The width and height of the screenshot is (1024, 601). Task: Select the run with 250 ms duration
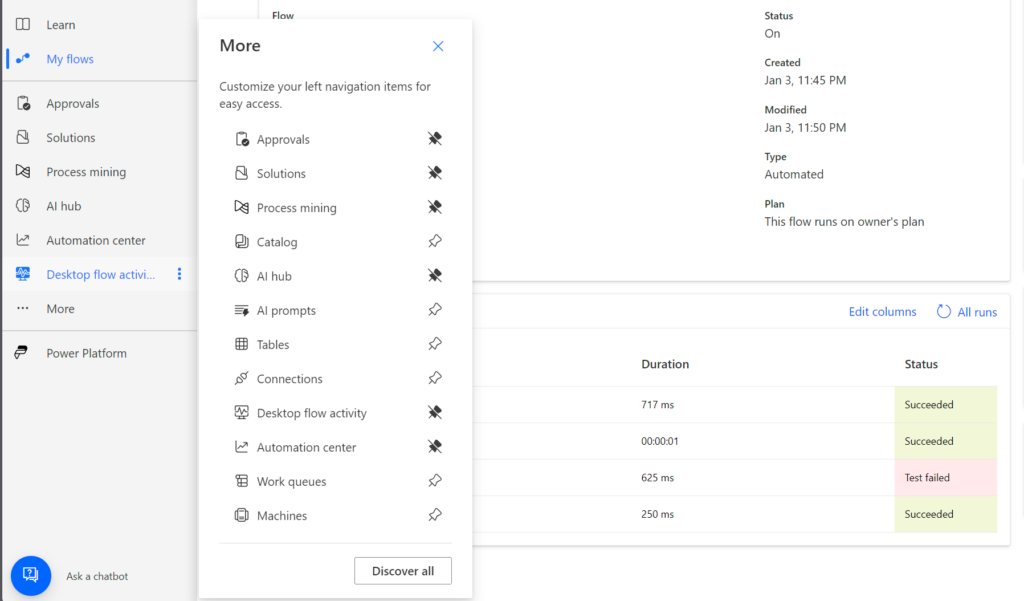(657, 514)
